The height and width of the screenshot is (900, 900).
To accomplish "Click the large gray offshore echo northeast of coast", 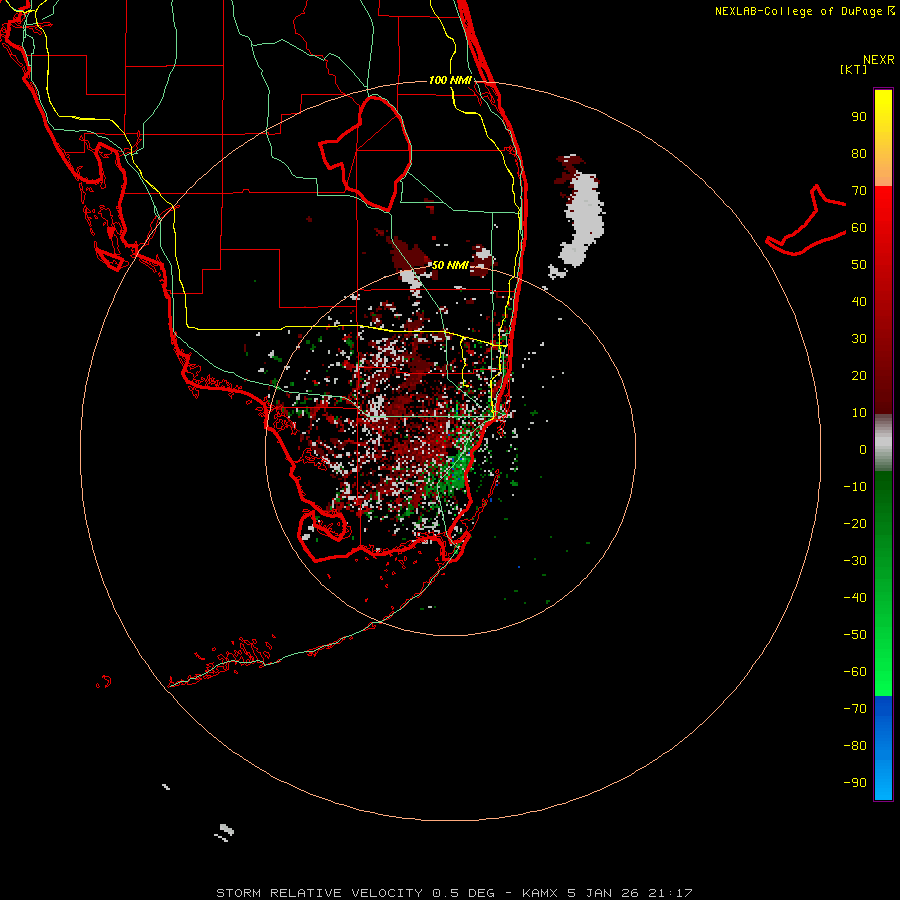I will [x=583, y=218].
